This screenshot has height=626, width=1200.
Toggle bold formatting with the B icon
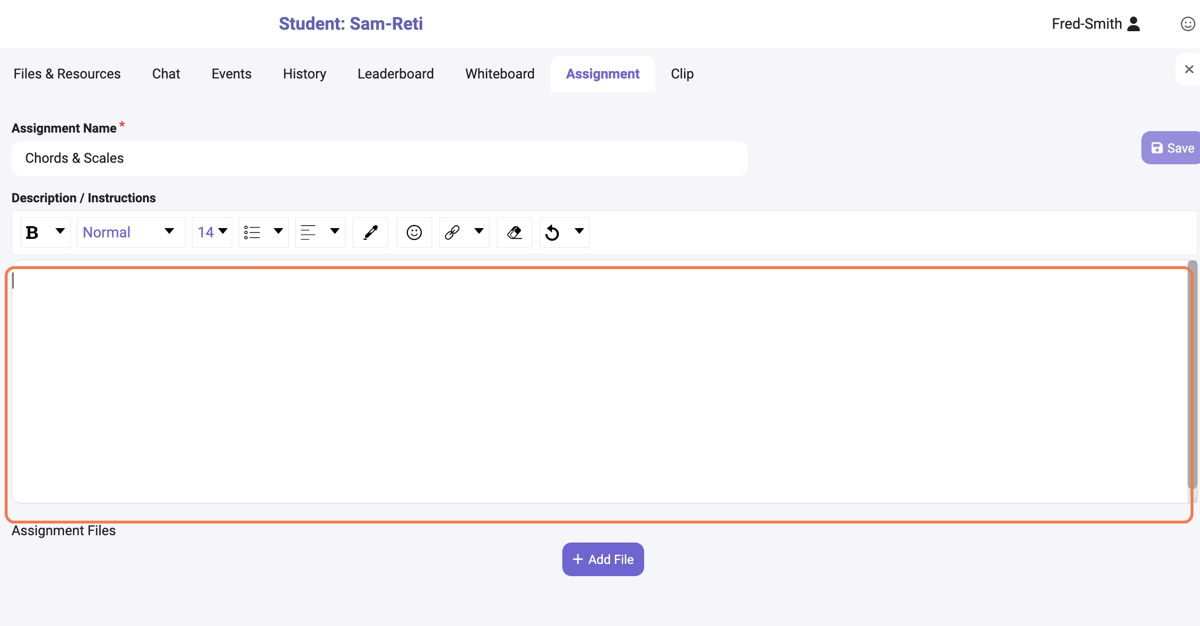click(32, 232)
